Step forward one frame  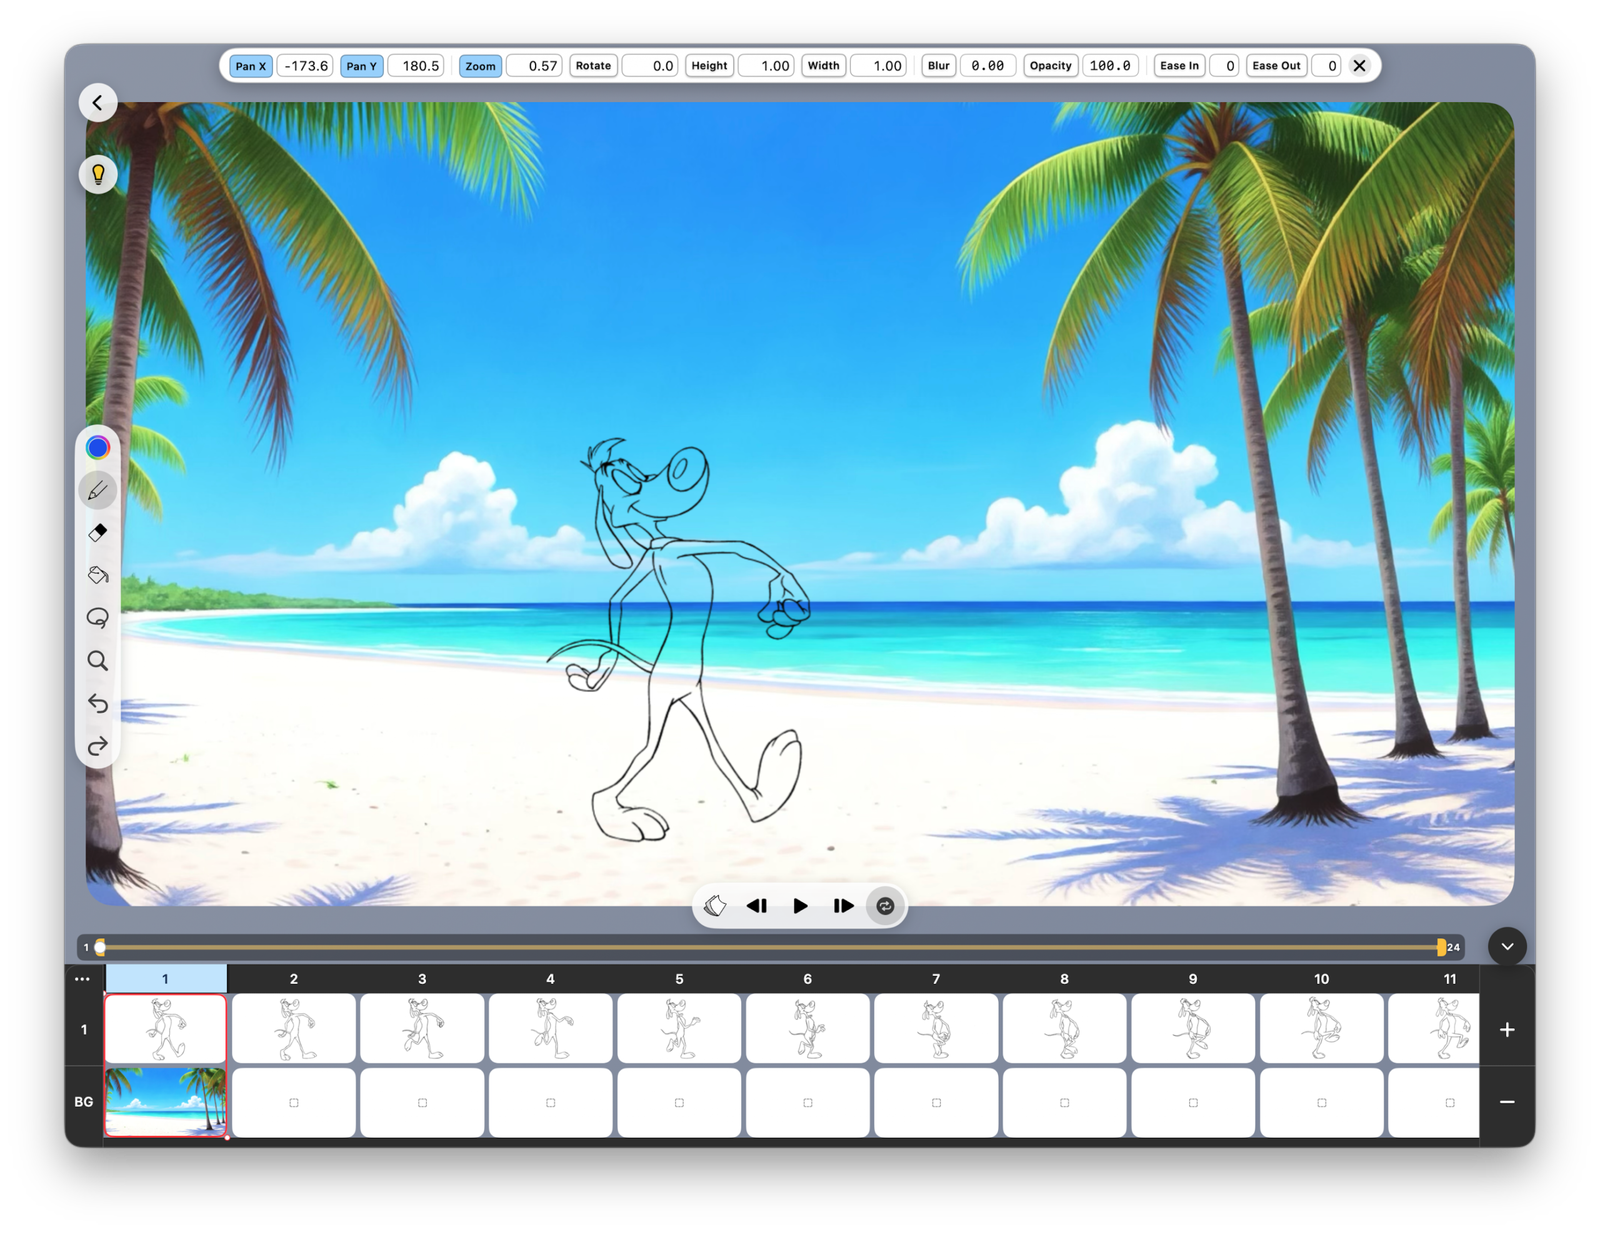tap(843, 906)
